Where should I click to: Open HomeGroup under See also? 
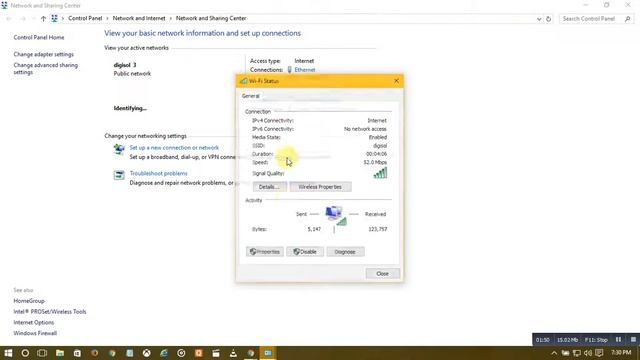pyautogui.click(x=29, y=301)
